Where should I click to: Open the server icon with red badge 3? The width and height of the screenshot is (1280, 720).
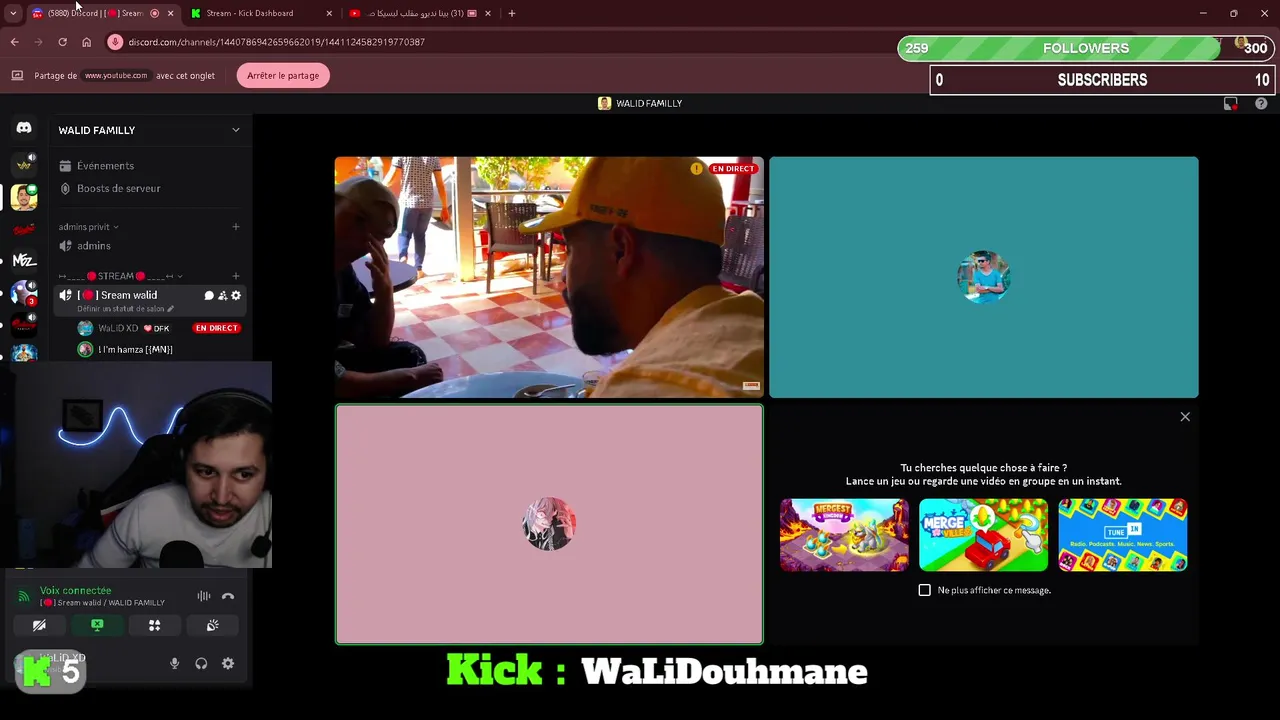tap(24, 293)
